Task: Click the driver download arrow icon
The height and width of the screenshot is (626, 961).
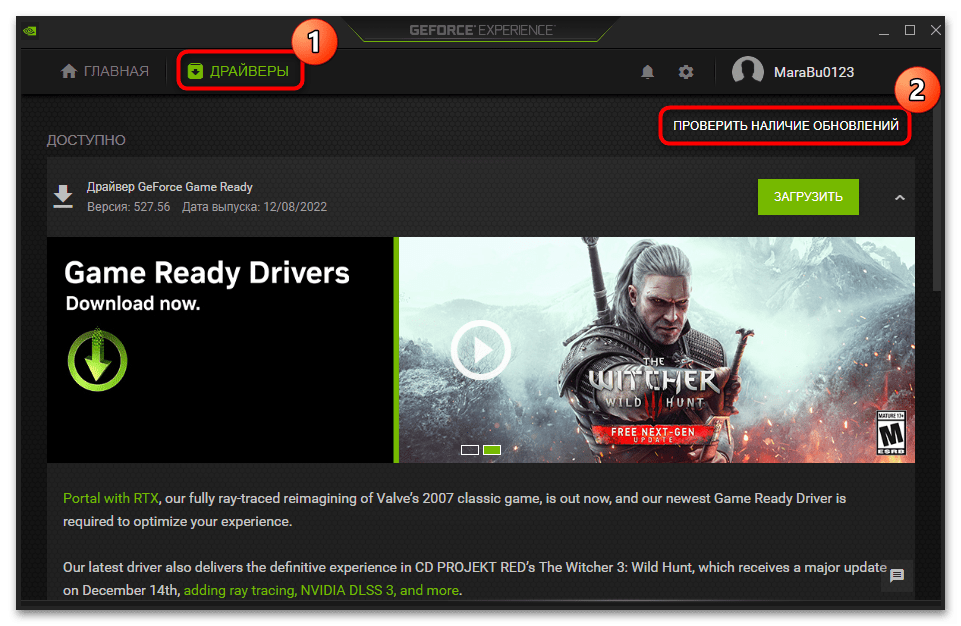Action: click(x=63, y=196)
